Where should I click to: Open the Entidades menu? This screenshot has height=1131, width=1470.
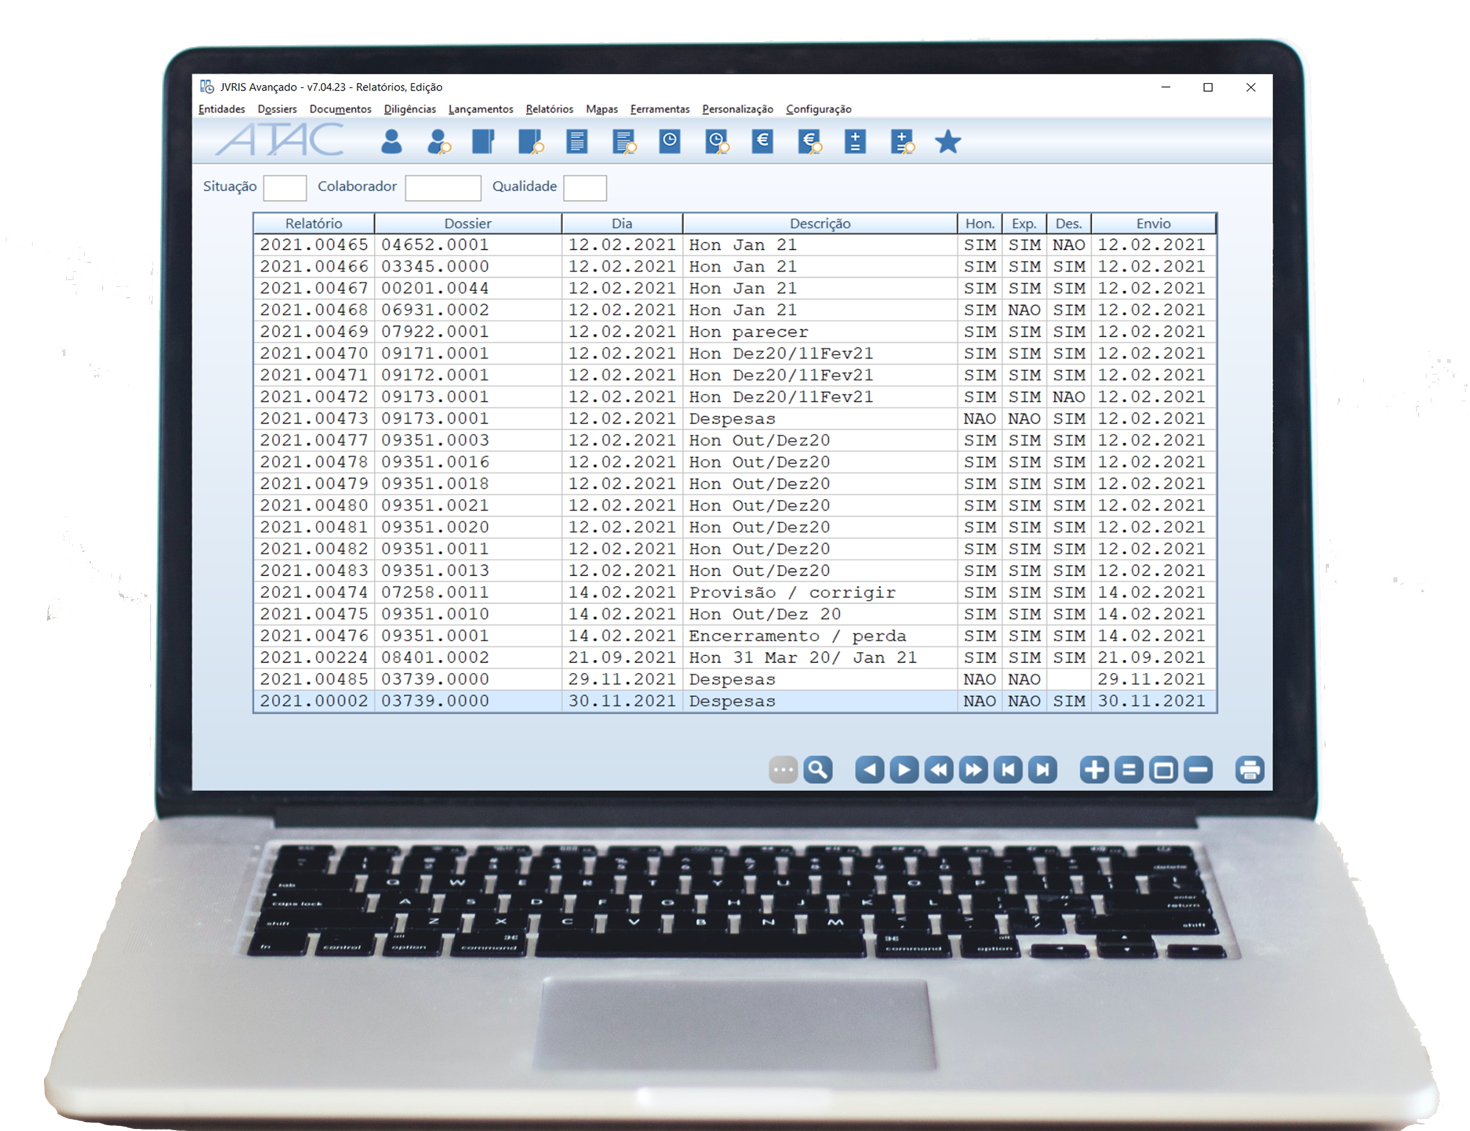(222, 109)
